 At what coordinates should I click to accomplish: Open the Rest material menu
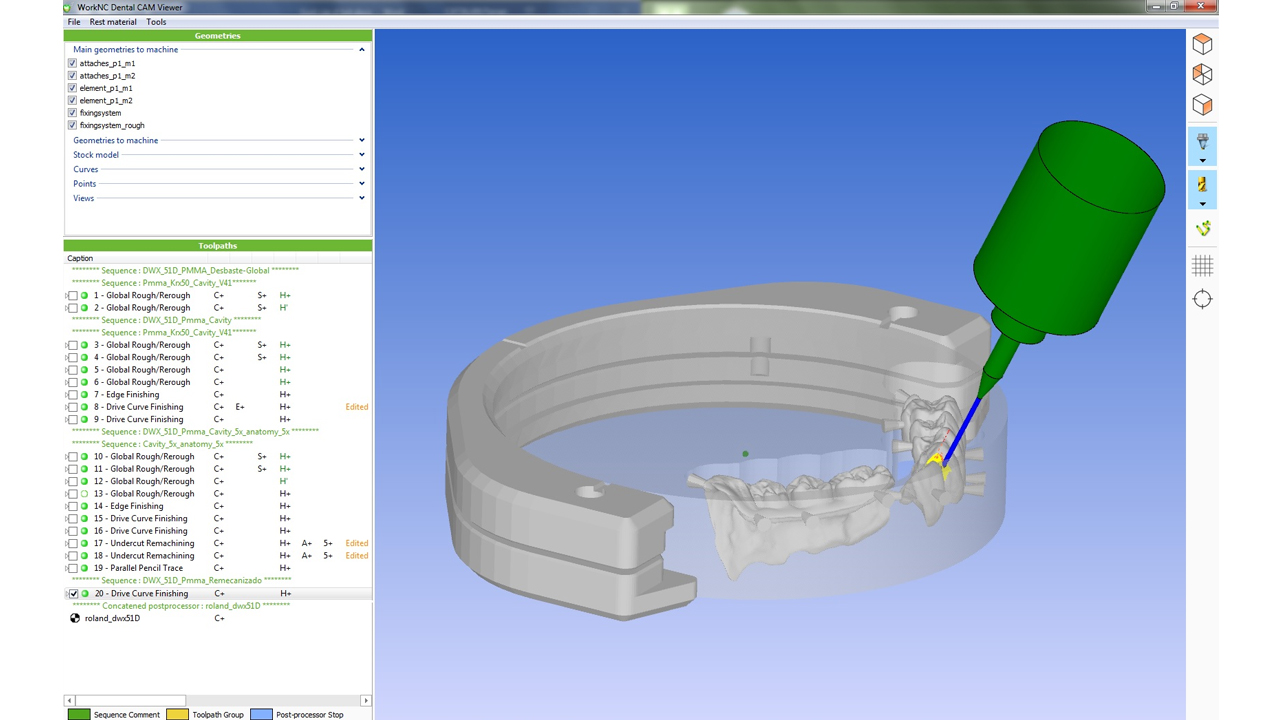point(113,22)
